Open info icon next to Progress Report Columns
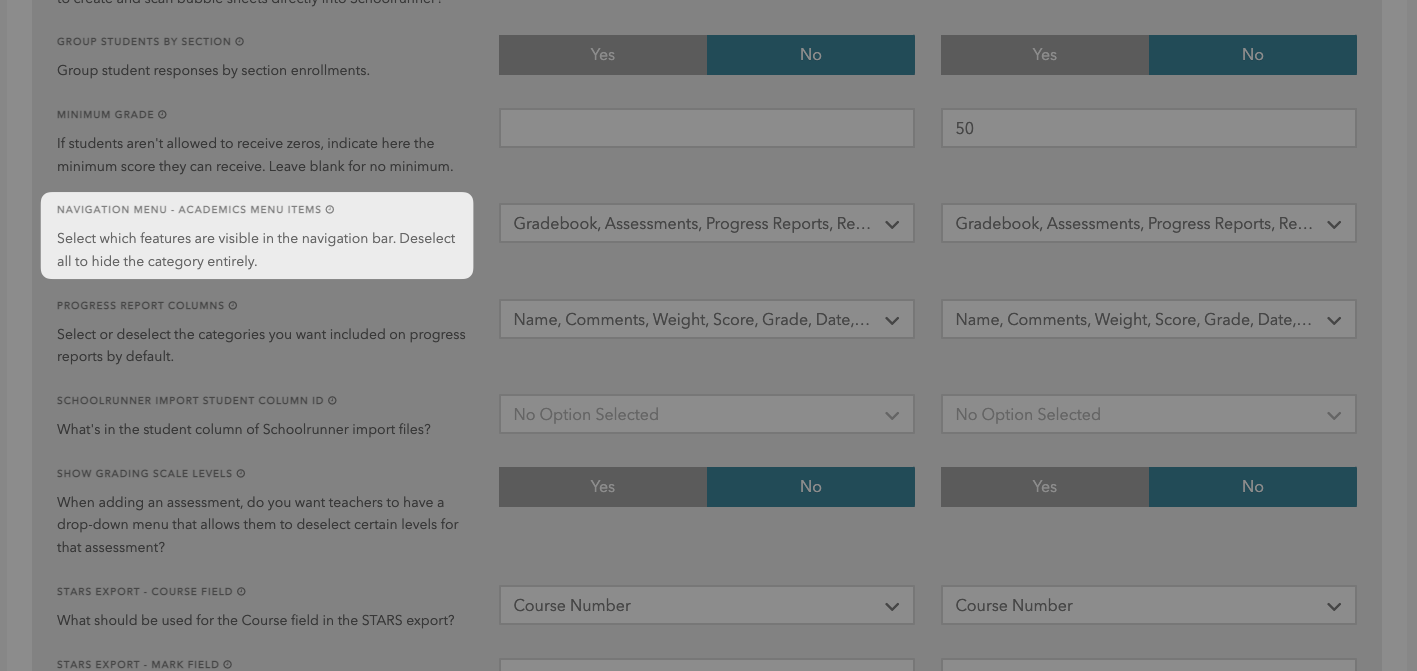 click(x=233, y=306)
